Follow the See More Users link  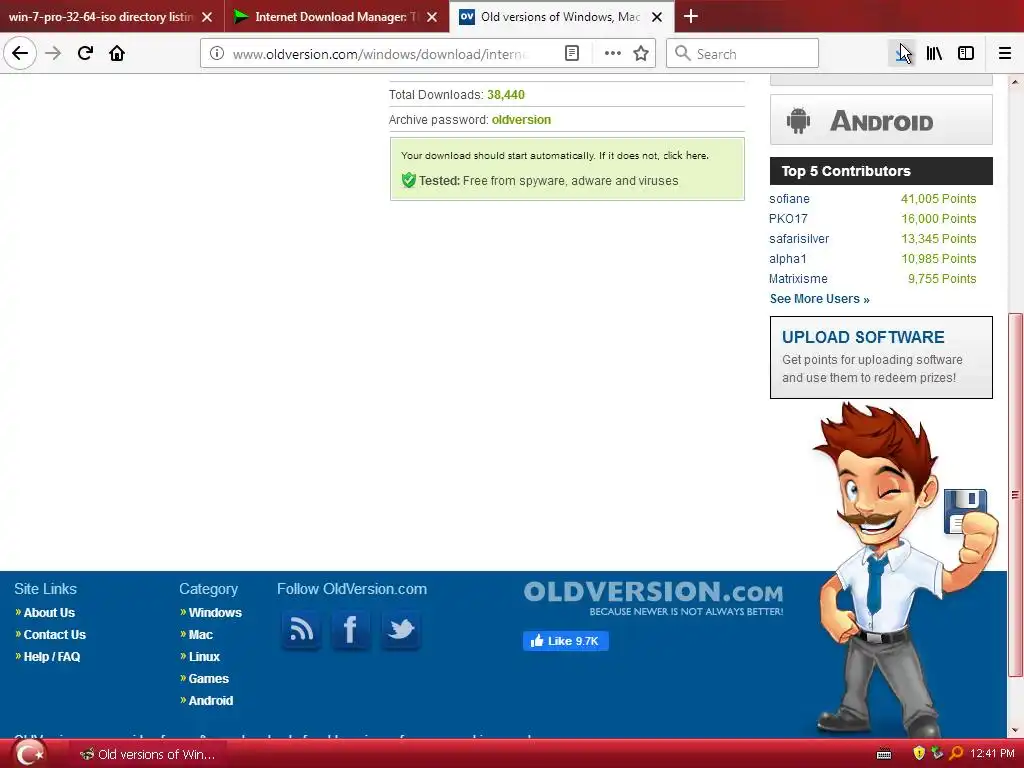[x=820, y=299]
